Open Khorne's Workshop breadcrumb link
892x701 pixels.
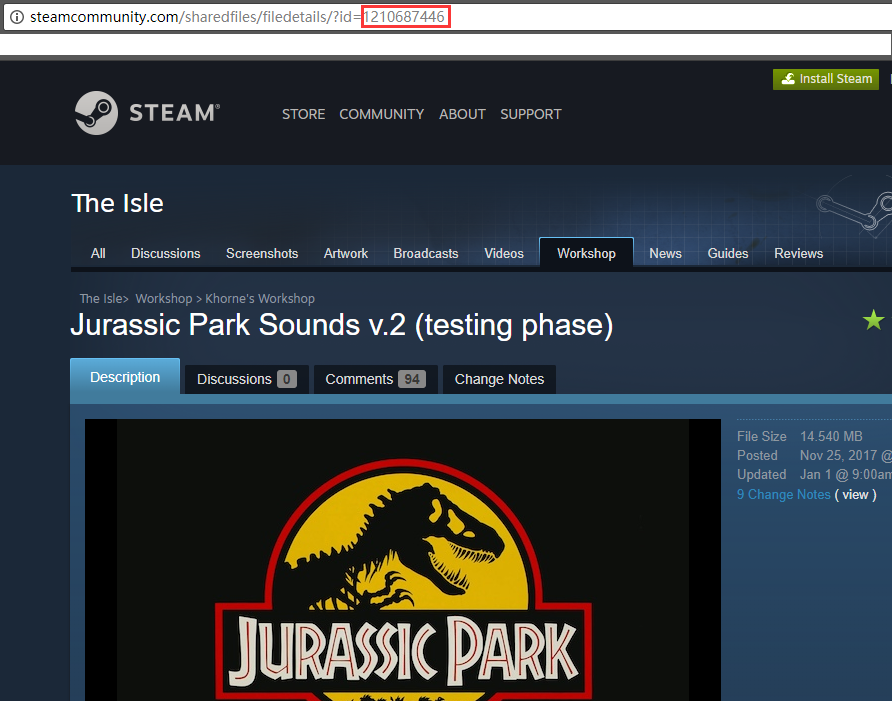tap(260, 299)
